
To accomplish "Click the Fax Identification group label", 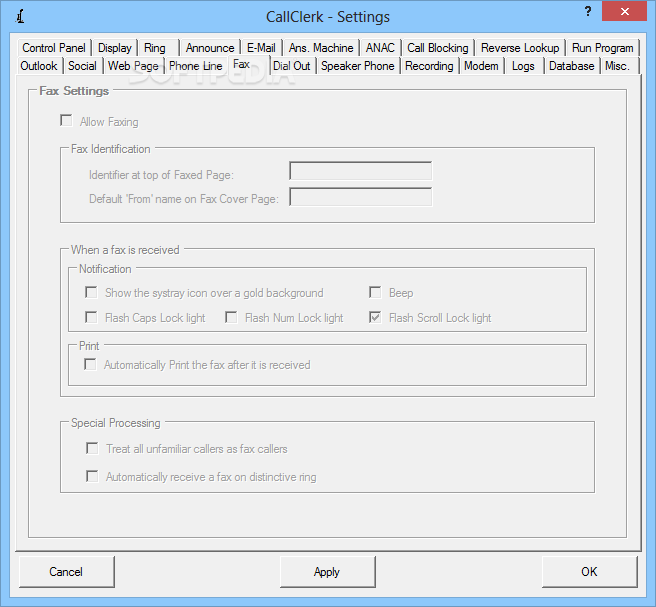I will point(110,149).
